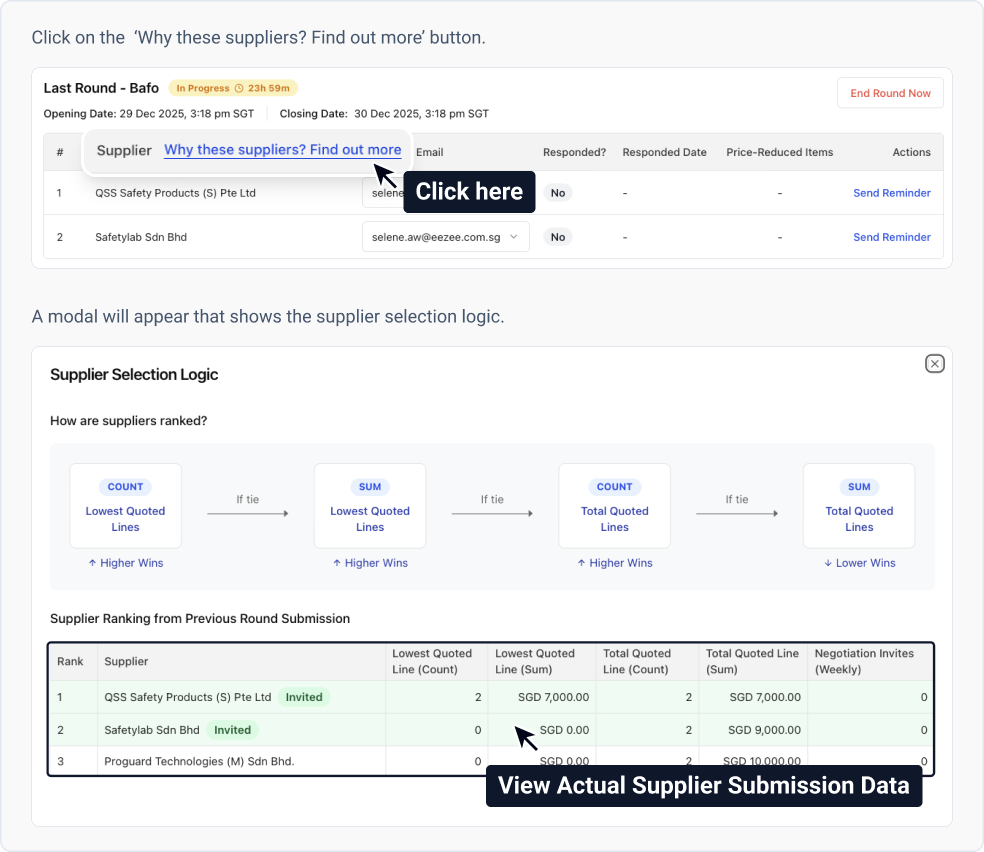
Task: Select the SUM Lowest Quoted Lines card
Action: point(370,506)
